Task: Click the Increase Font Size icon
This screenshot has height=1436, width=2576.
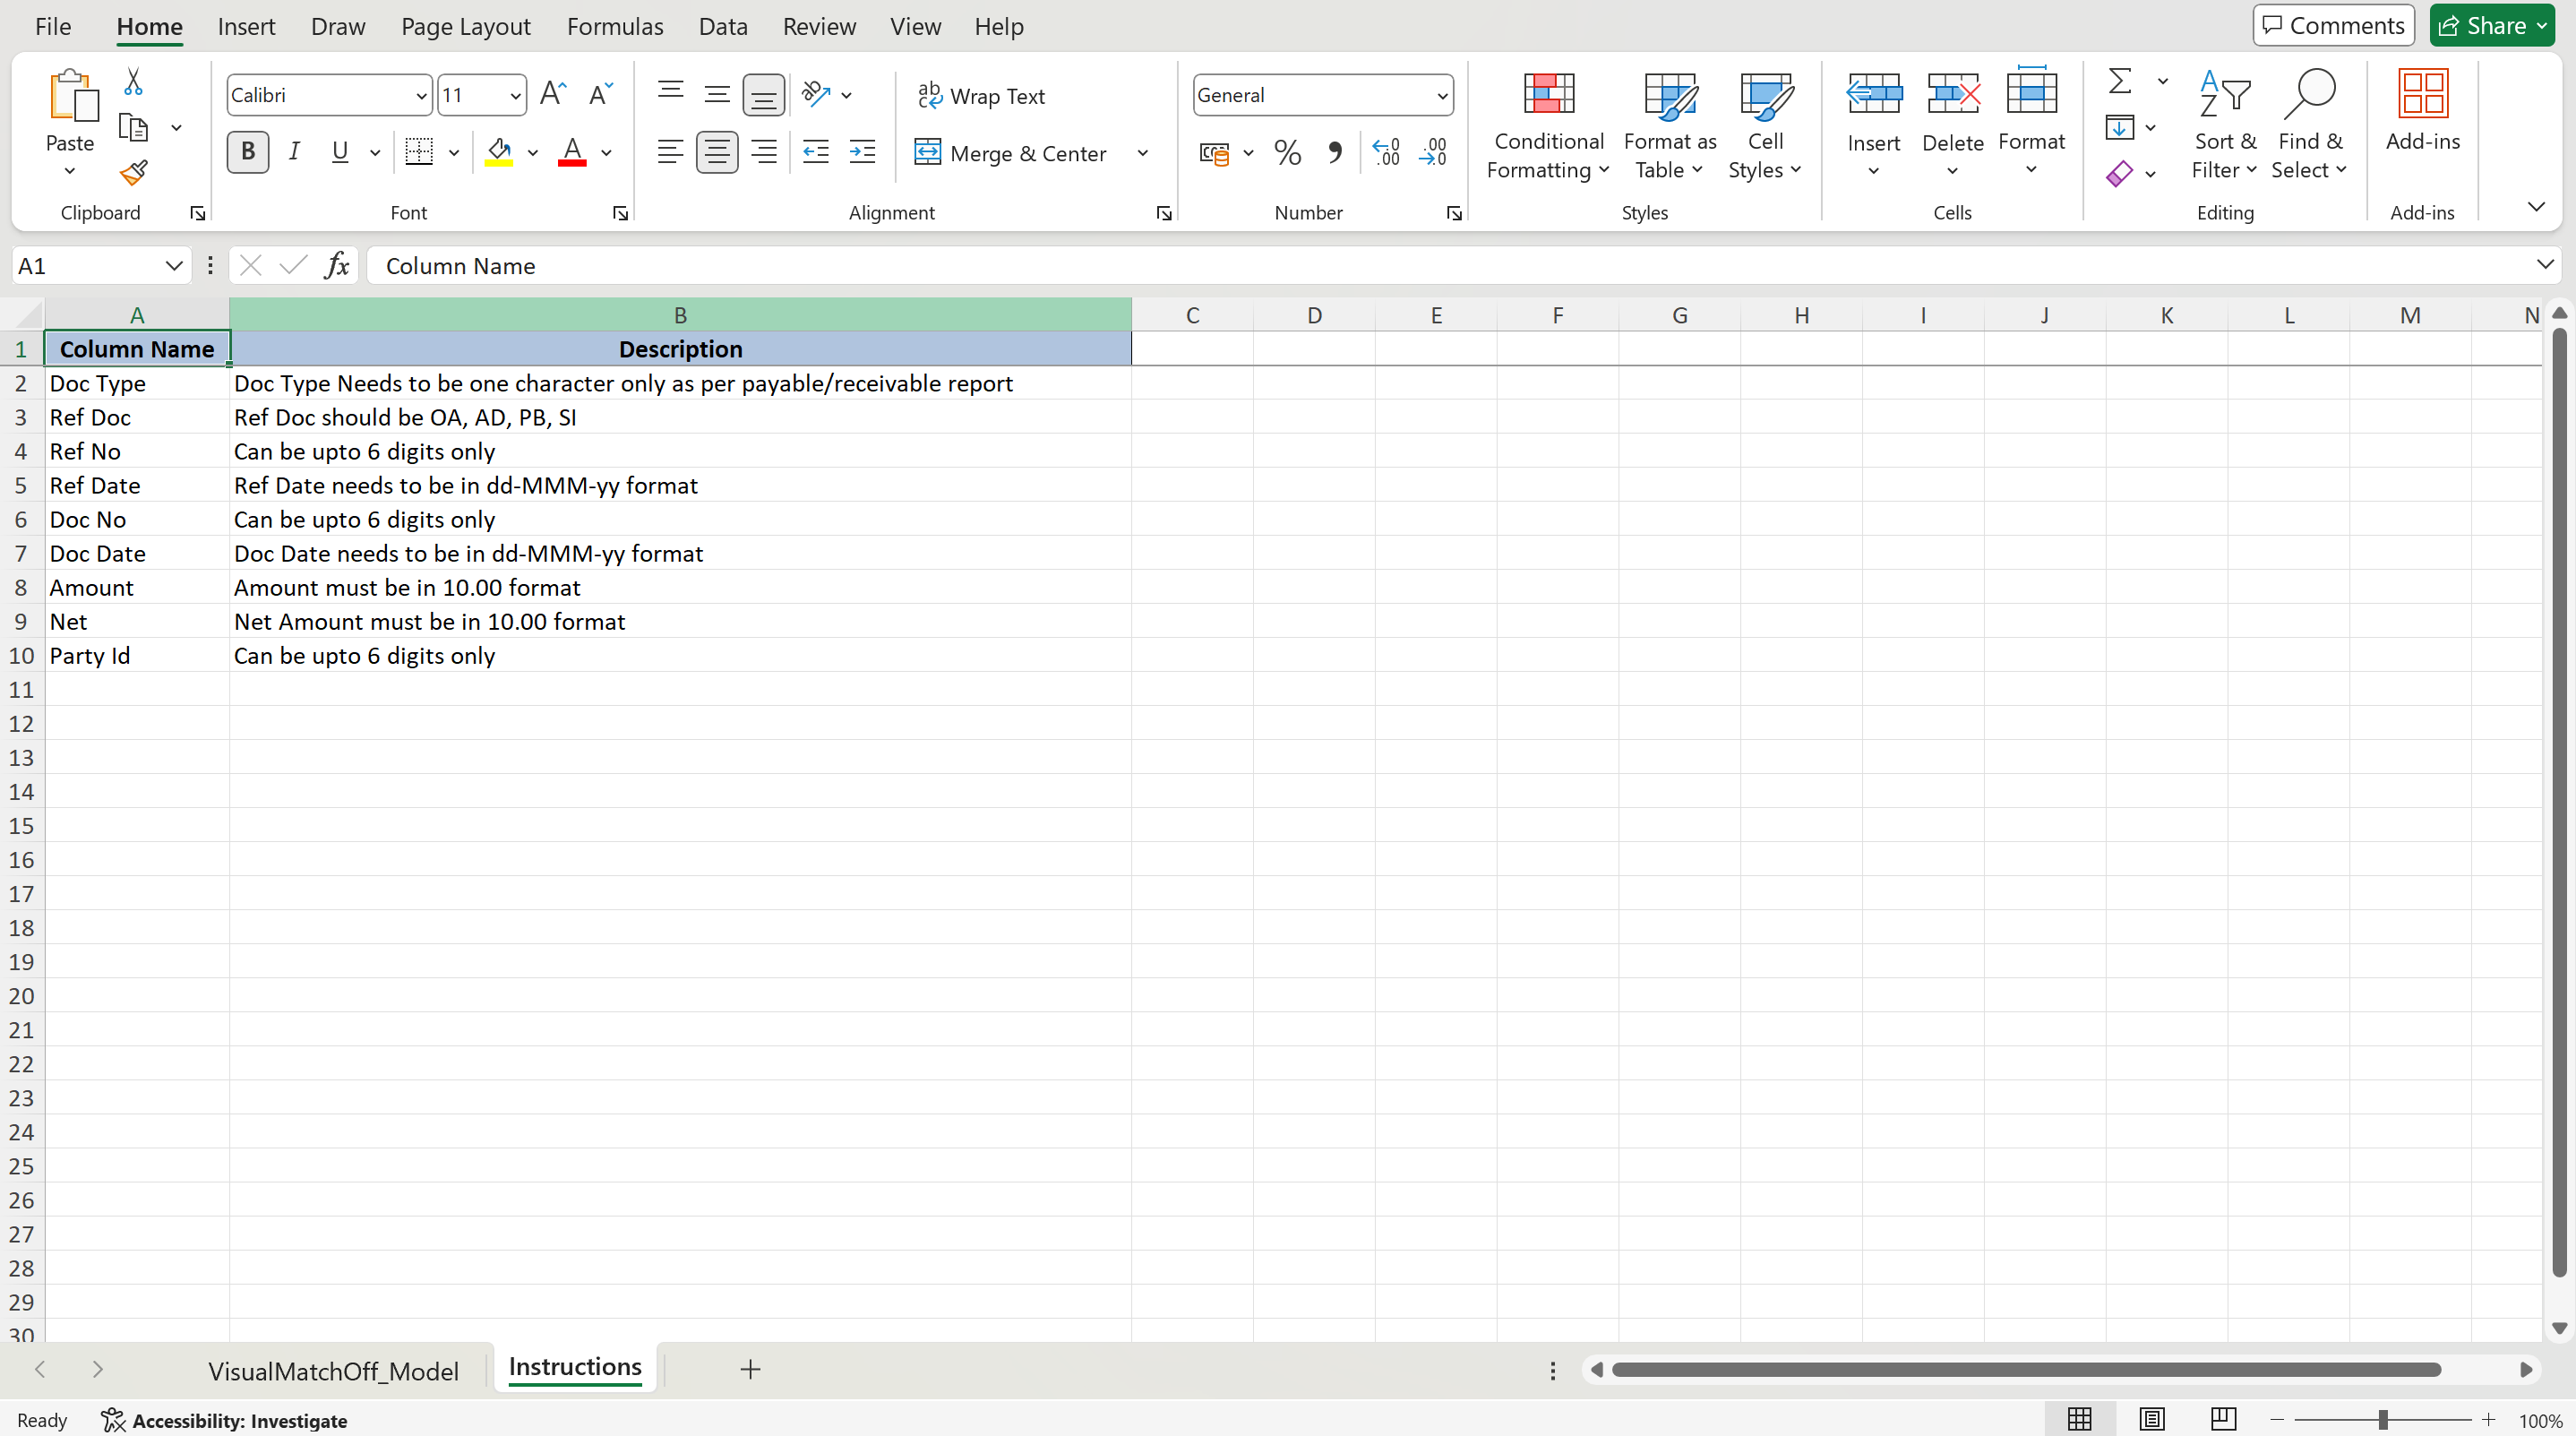Action: click(x=552, y=95)
